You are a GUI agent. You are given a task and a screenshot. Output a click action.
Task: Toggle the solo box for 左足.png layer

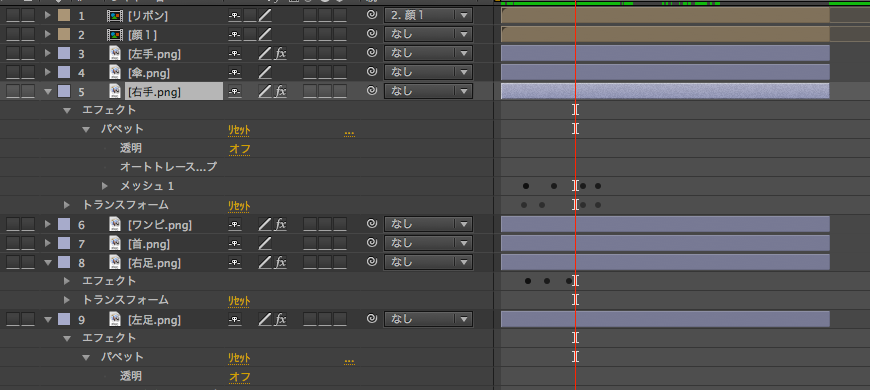click(13, 319)
